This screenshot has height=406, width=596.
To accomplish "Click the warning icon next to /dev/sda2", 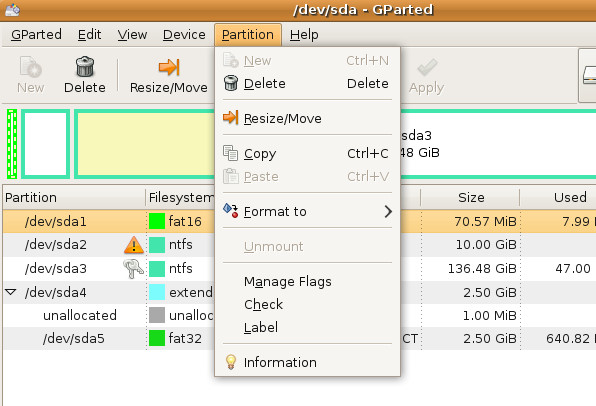I will (x=134, y=244).
